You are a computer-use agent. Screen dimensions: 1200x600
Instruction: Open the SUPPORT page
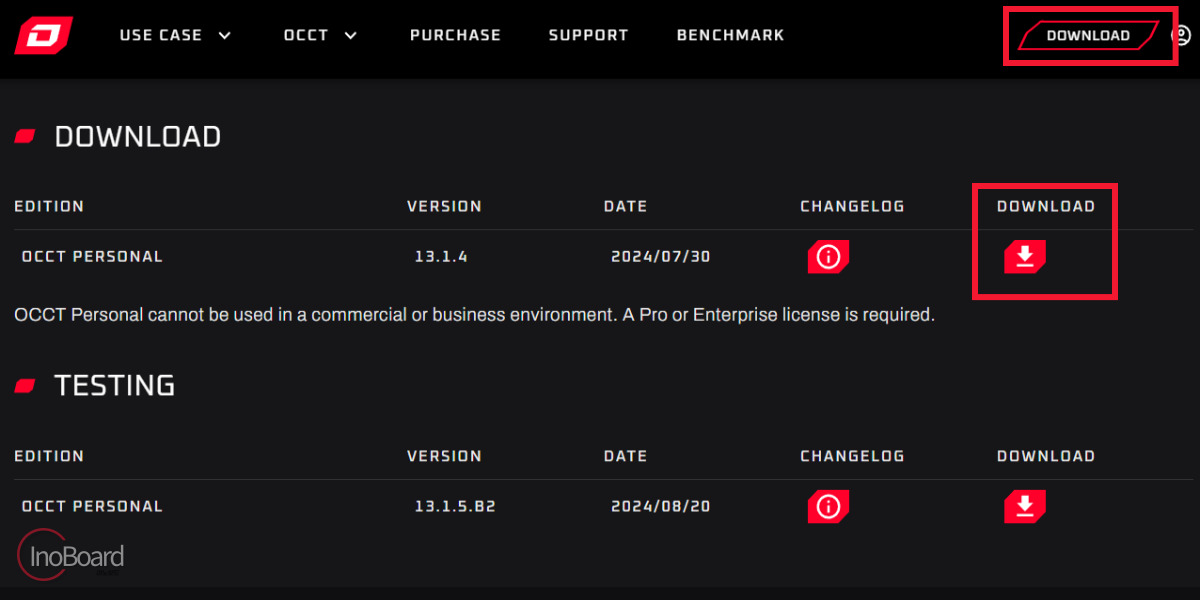coord(588,35)
